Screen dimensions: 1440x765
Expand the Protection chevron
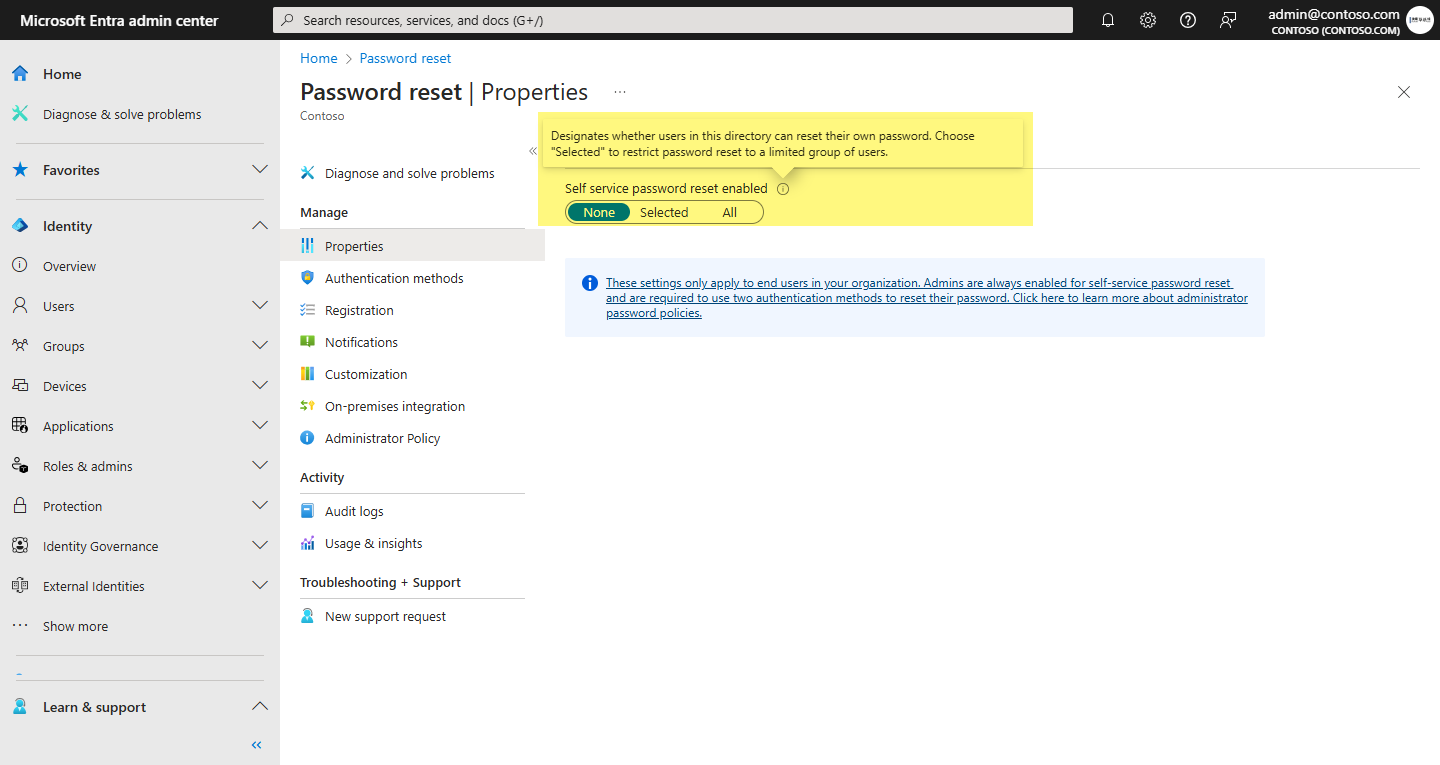click(x=260, y=506)
